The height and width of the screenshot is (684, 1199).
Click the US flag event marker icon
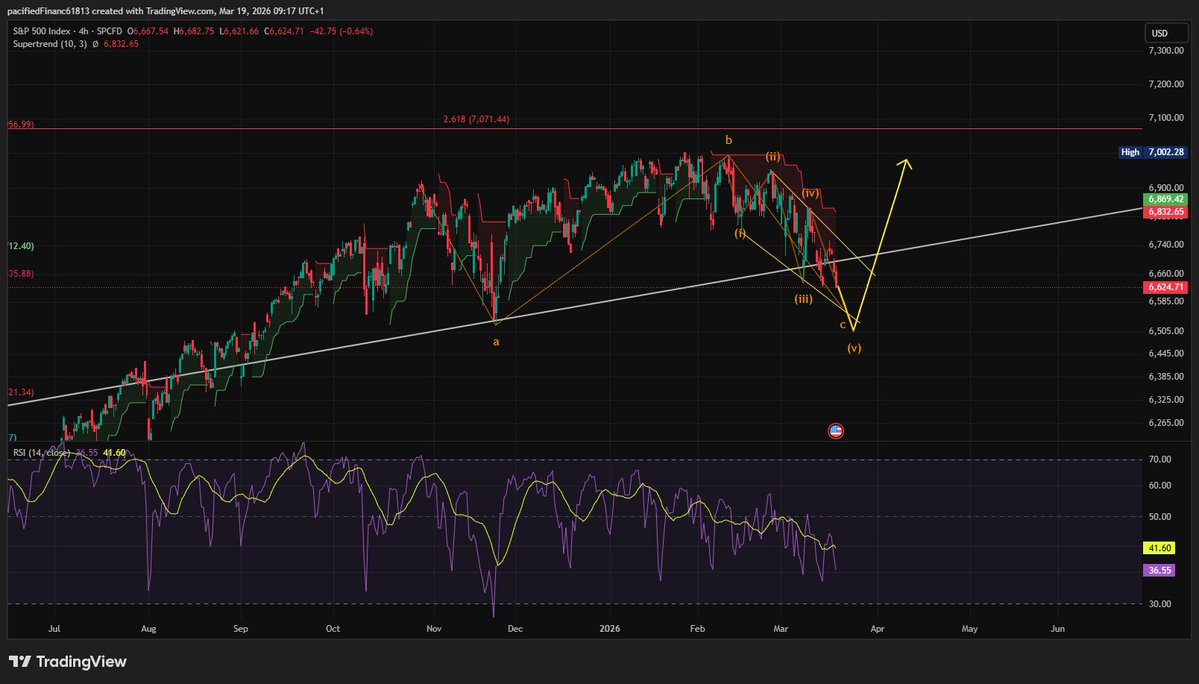pyautogui.click(x=836, y=431)
